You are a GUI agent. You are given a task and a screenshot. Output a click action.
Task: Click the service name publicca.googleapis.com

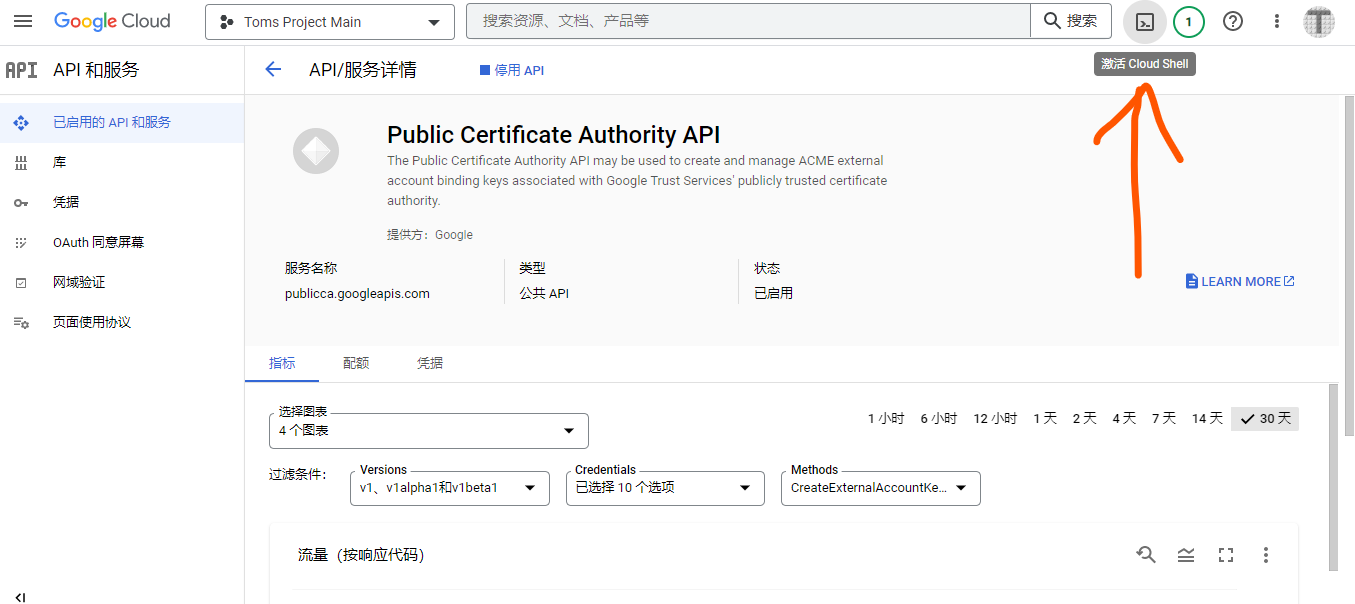(x=357, y=294)
